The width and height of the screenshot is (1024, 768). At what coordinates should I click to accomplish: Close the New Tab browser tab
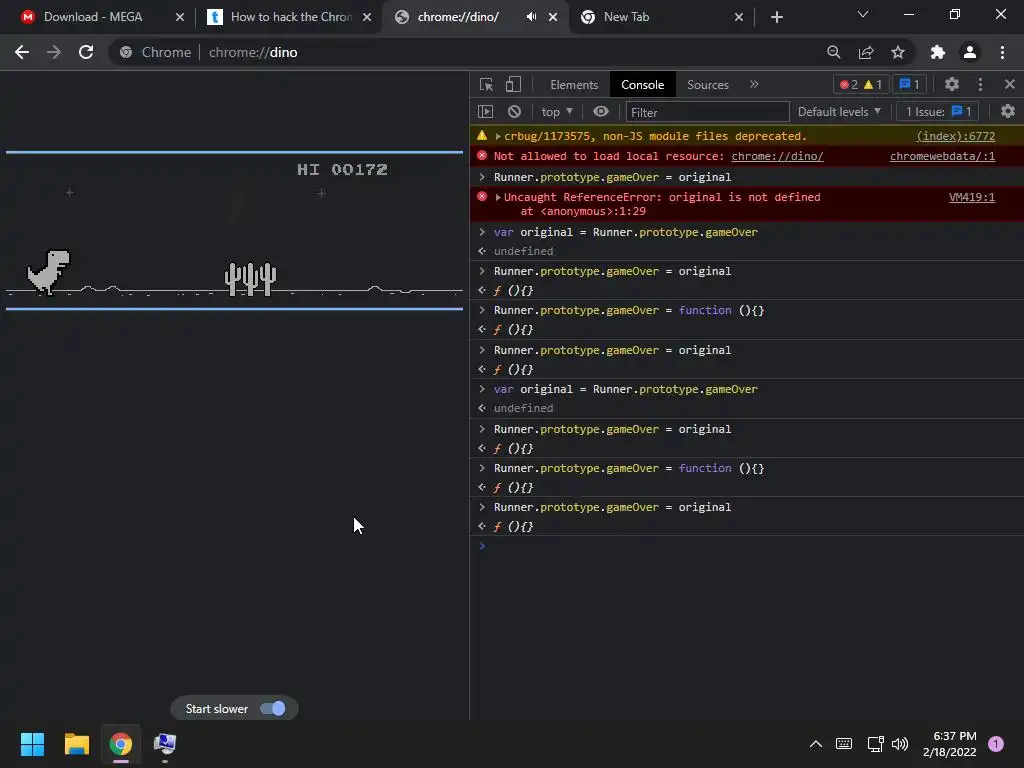coord(739,17)
